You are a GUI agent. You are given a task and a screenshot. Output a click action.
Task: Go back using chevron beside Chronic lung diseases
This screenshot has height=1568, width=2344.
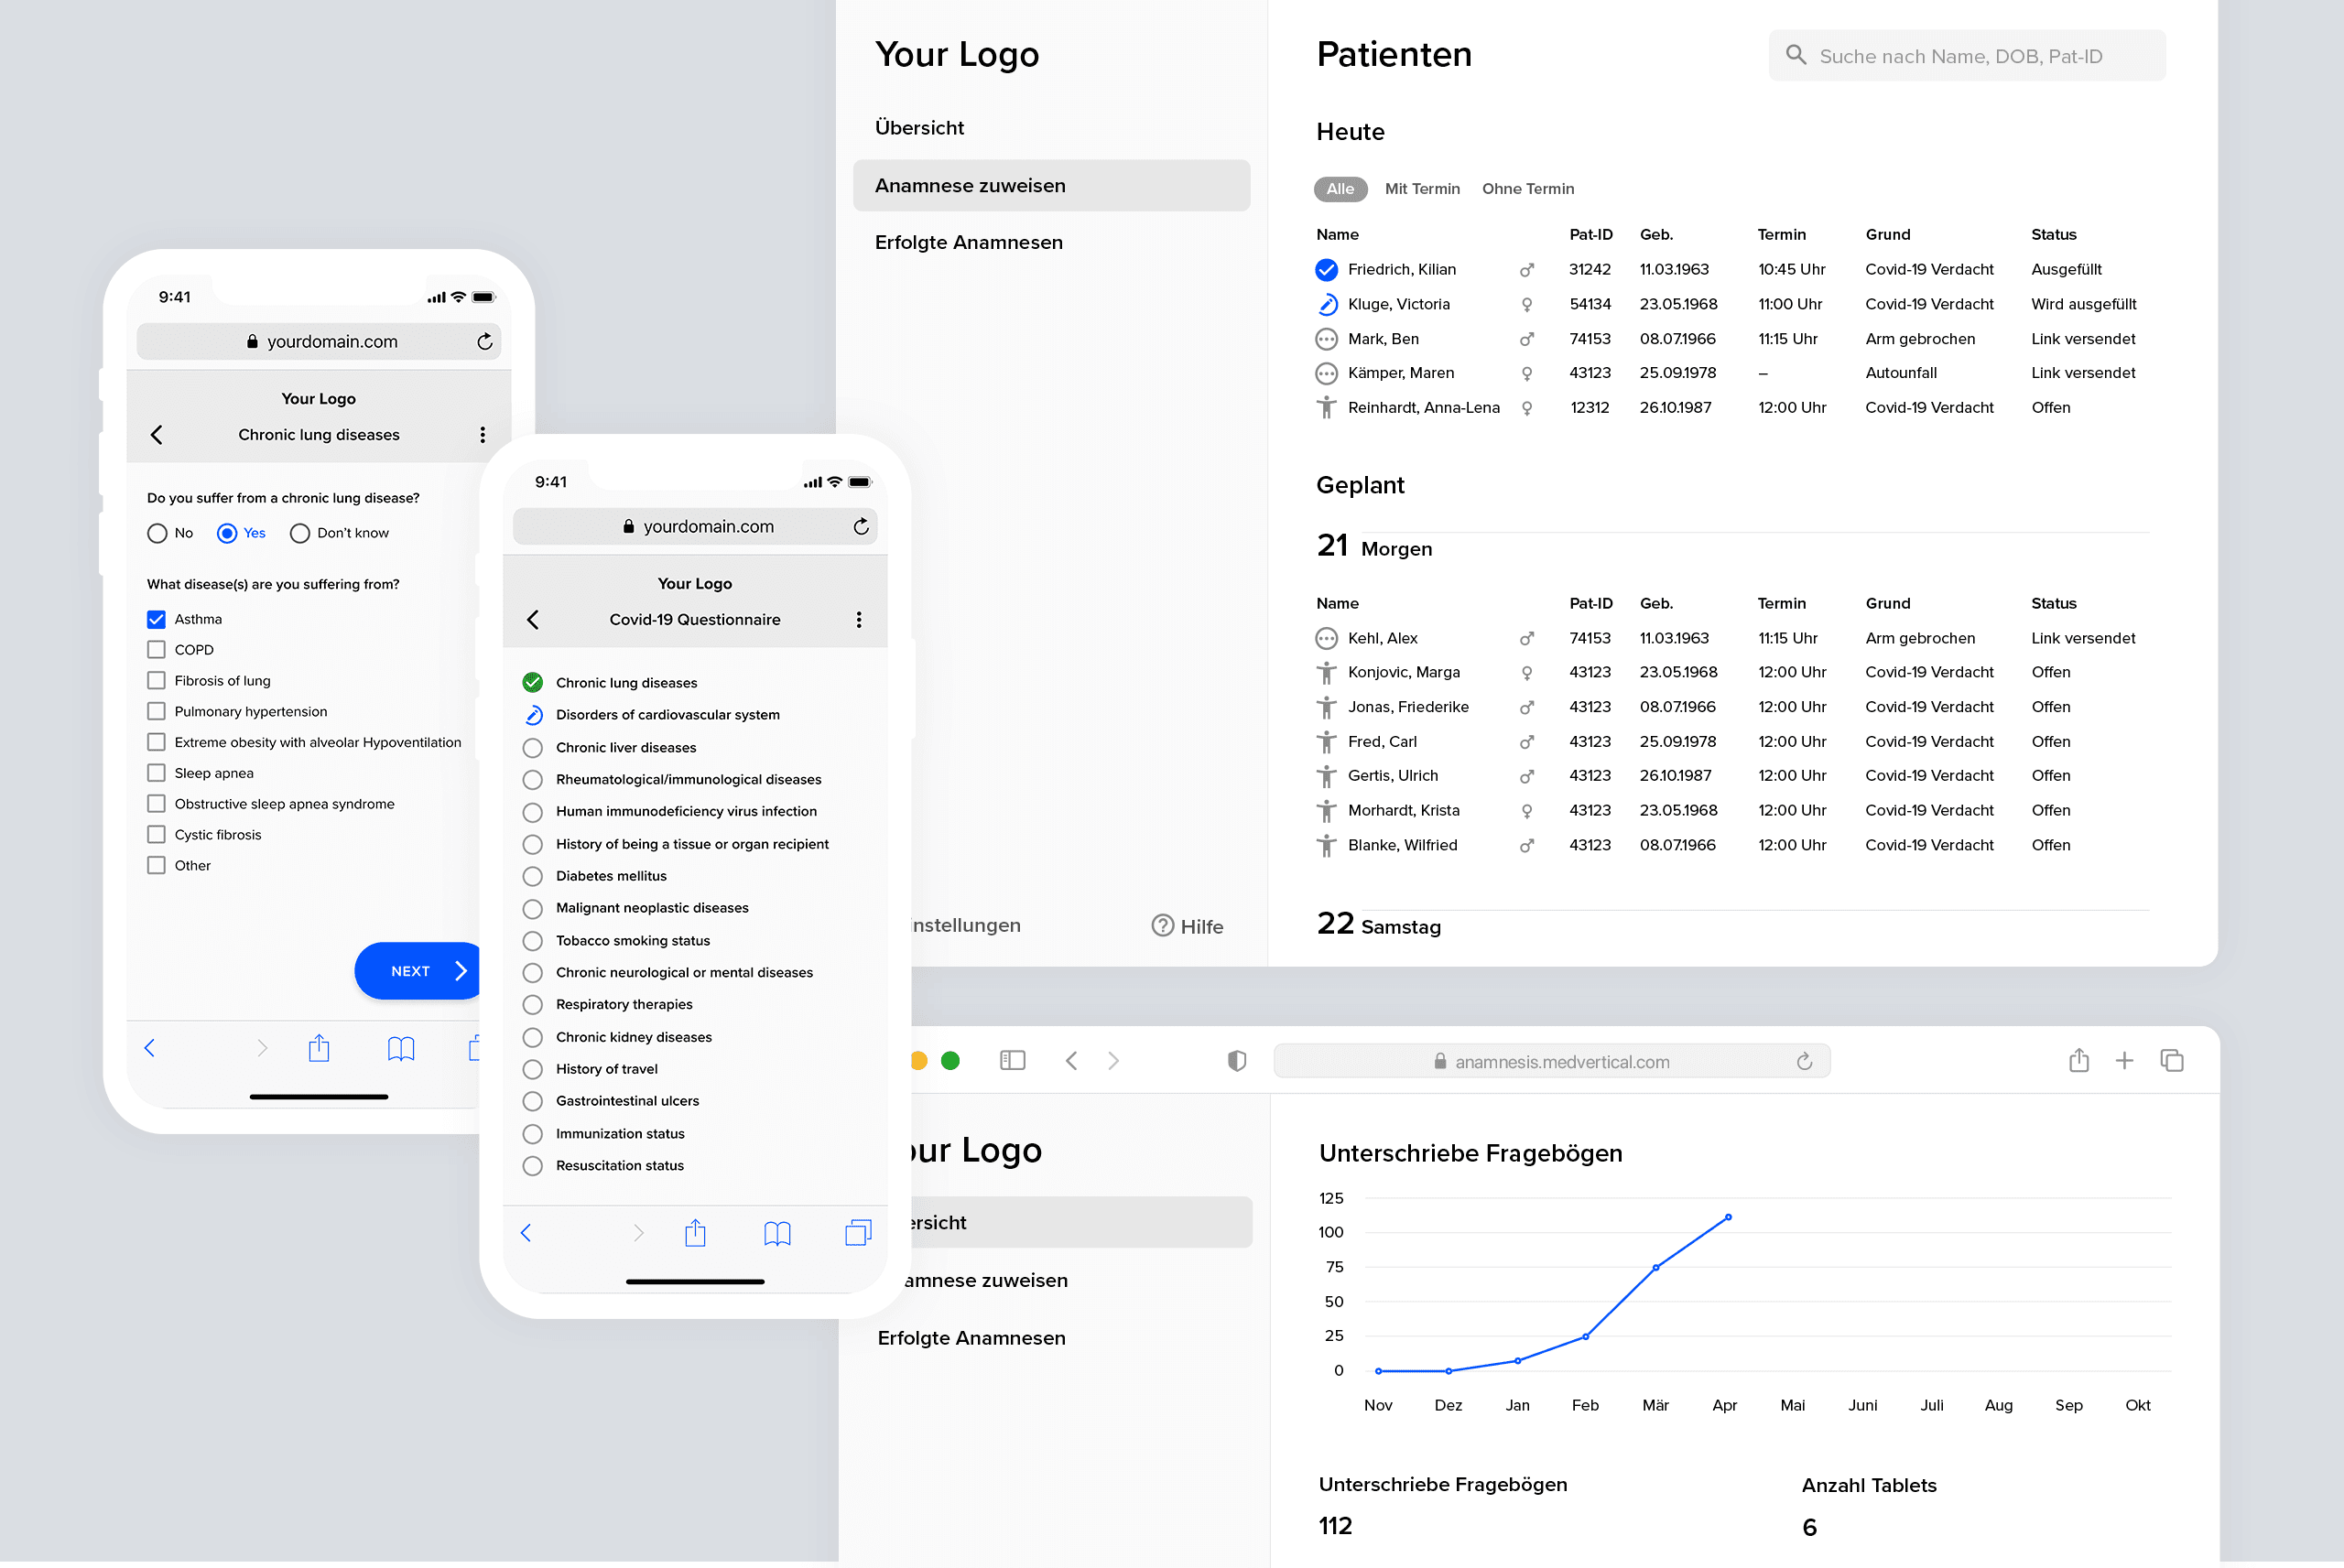click(x=157, y=435)
